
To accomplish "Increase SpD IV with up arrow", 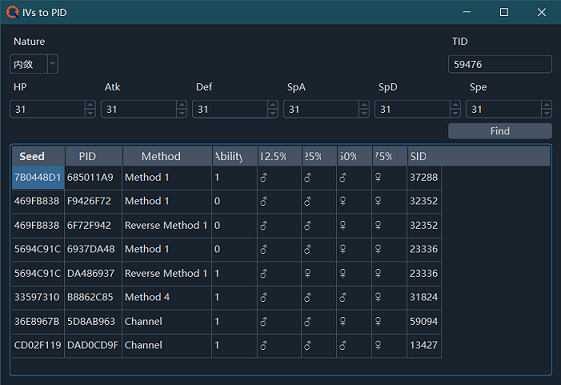I will [x=455, y=105].
